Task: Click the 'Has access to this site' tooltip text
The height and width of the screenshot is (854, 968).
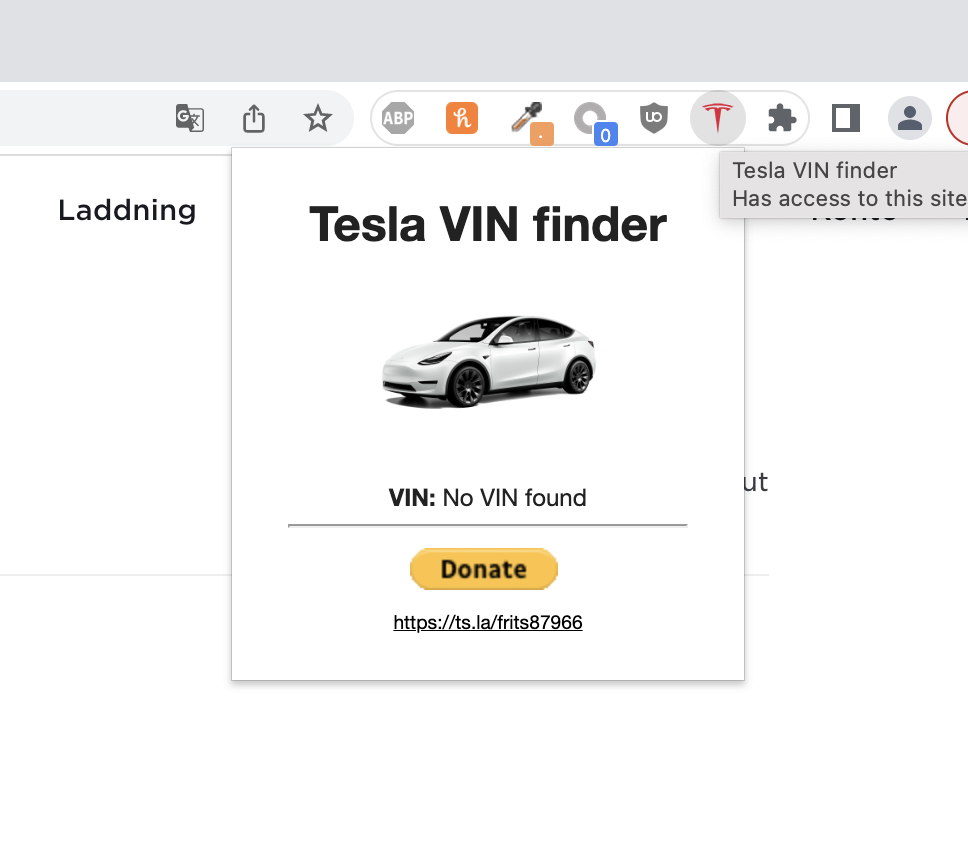Action: pyautogui.click(x=849, y=199)
